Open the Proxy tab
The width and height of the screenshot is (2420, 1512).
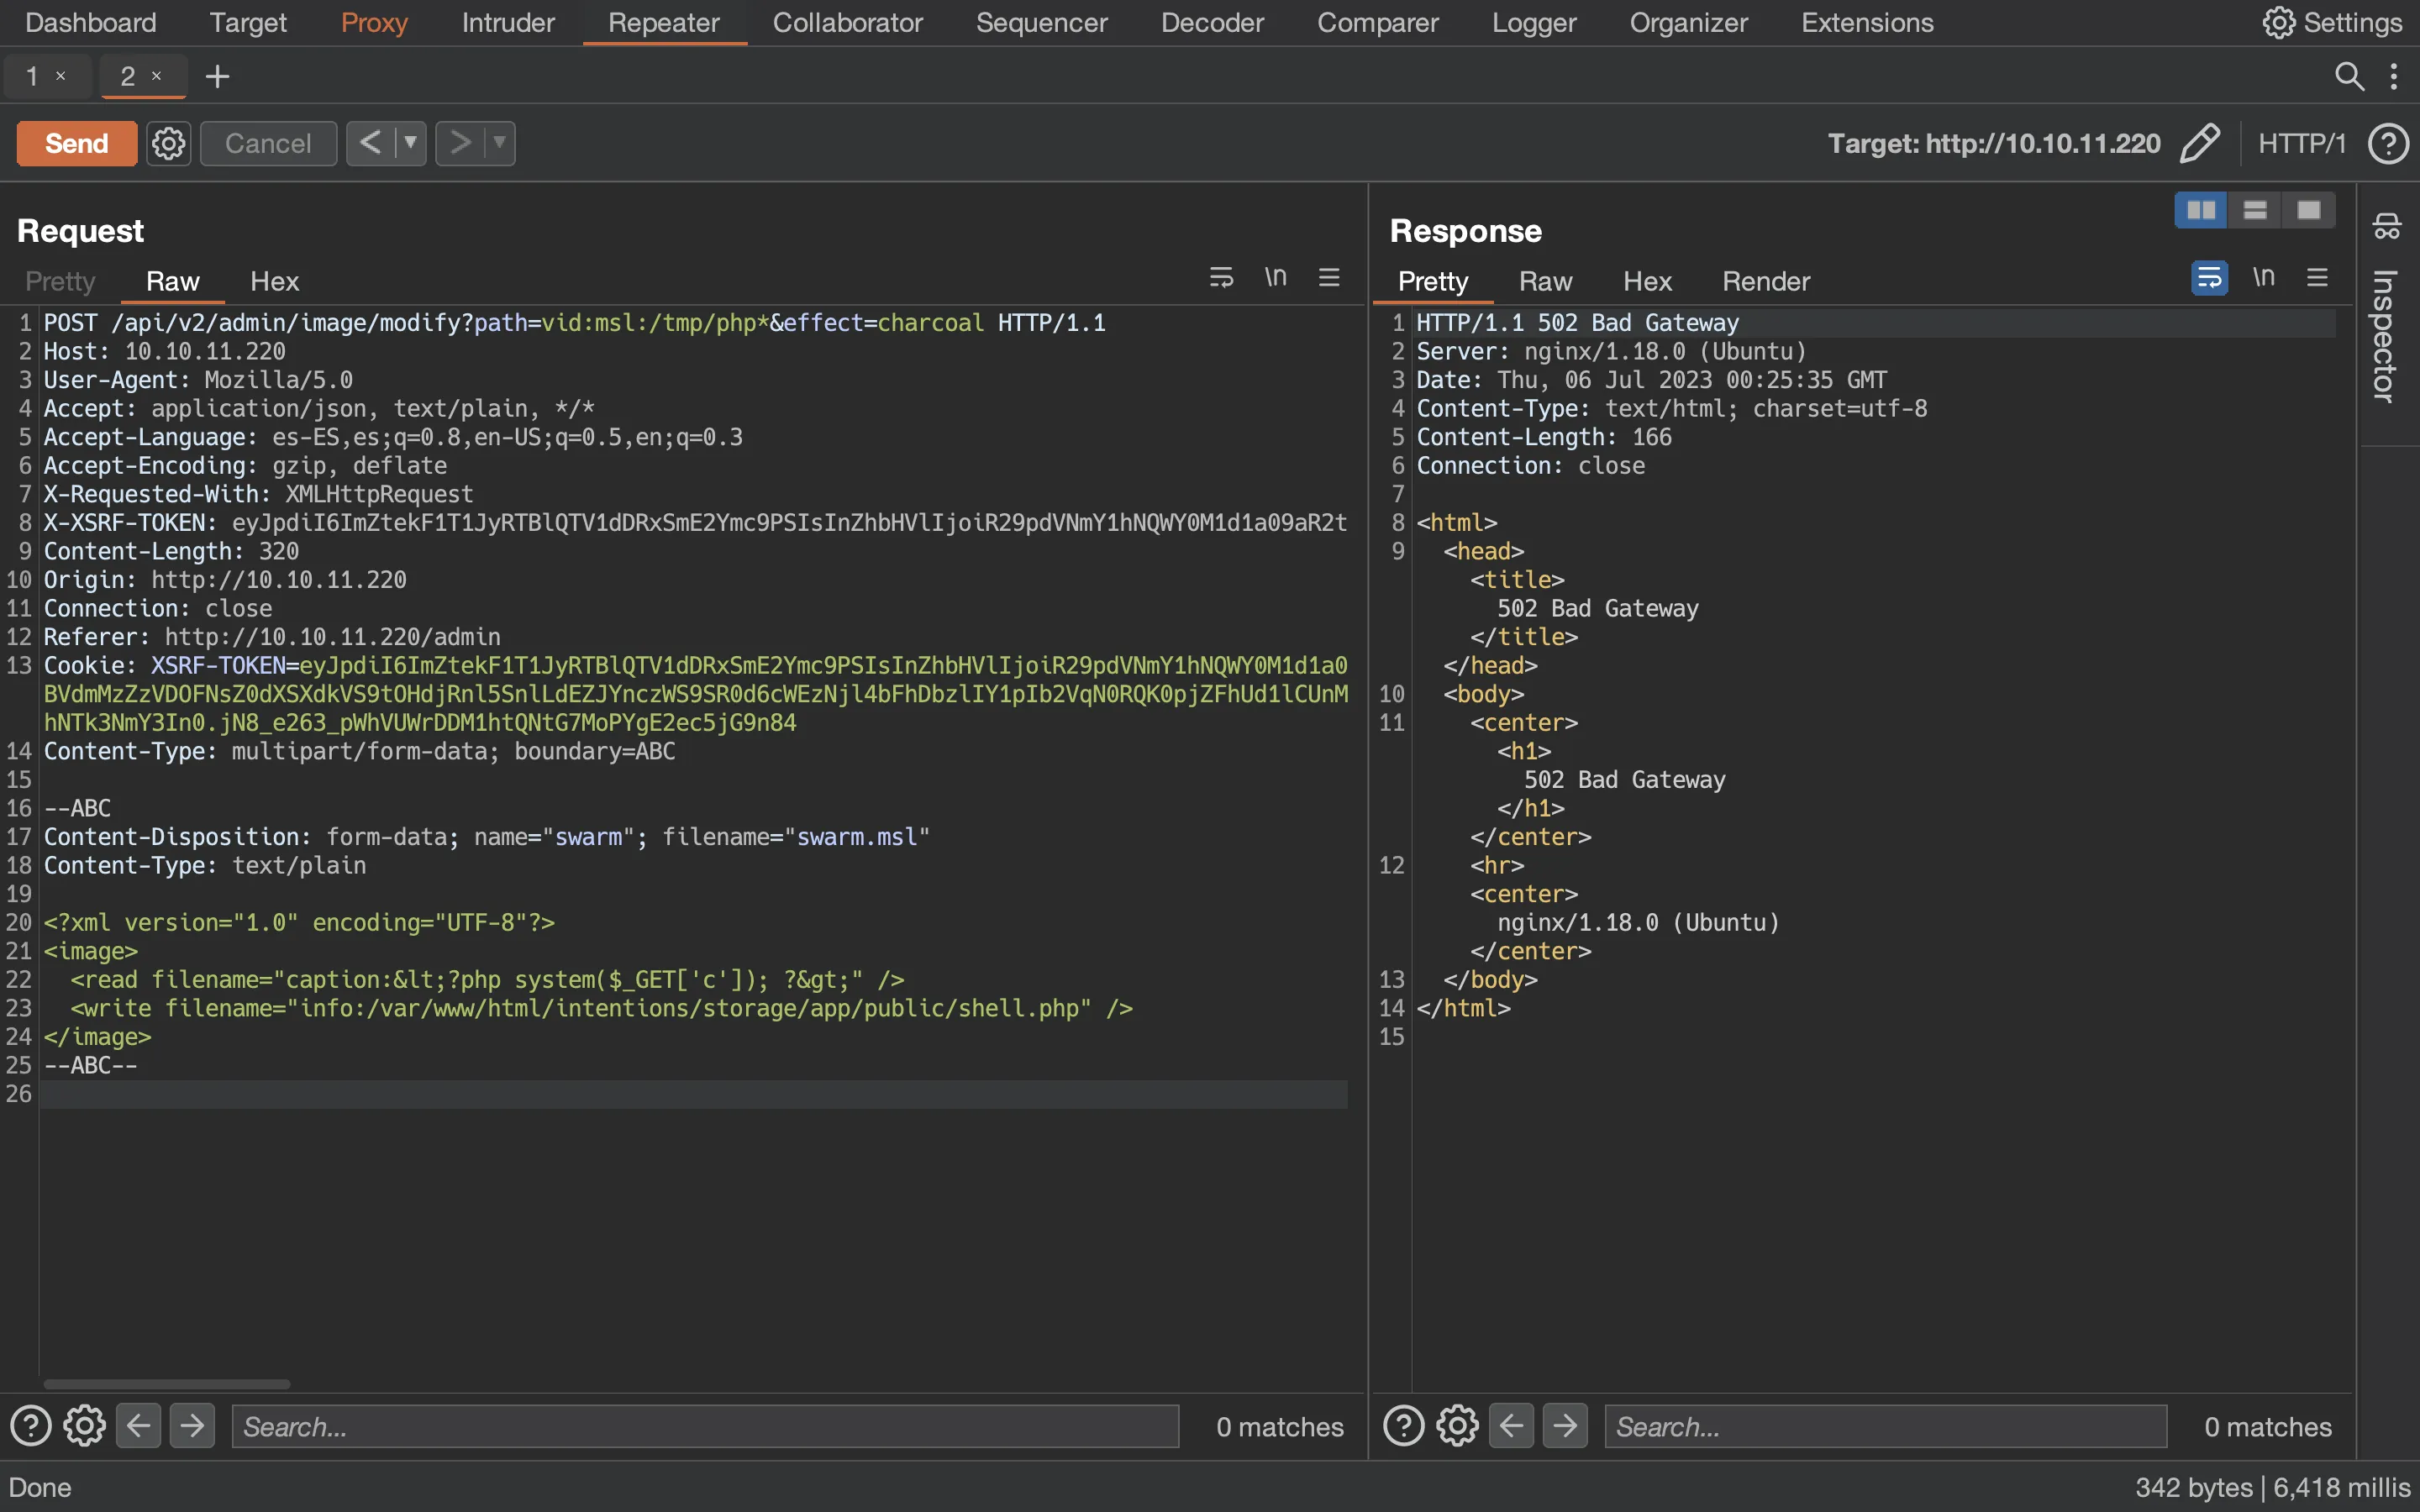click(x=374, y=22)
